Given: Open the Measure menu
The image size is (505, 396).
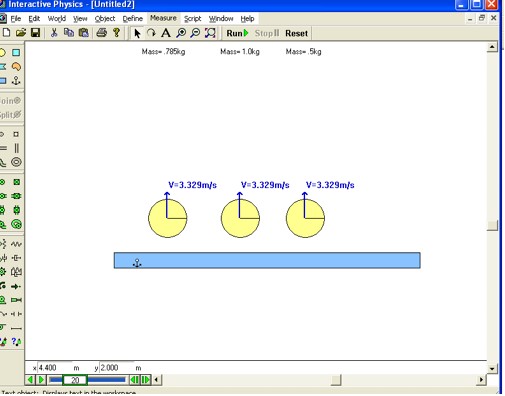Looking at the screenshot, I should point(163,18).
